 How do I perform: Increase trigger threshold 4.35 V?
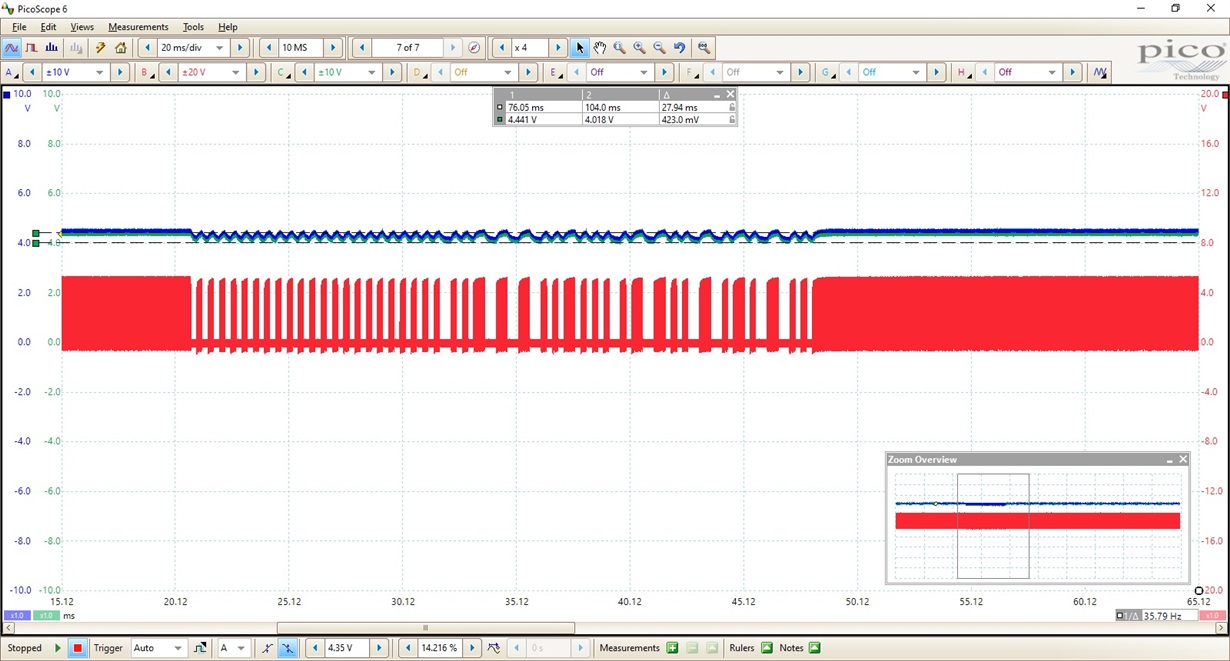coord(380,648)
